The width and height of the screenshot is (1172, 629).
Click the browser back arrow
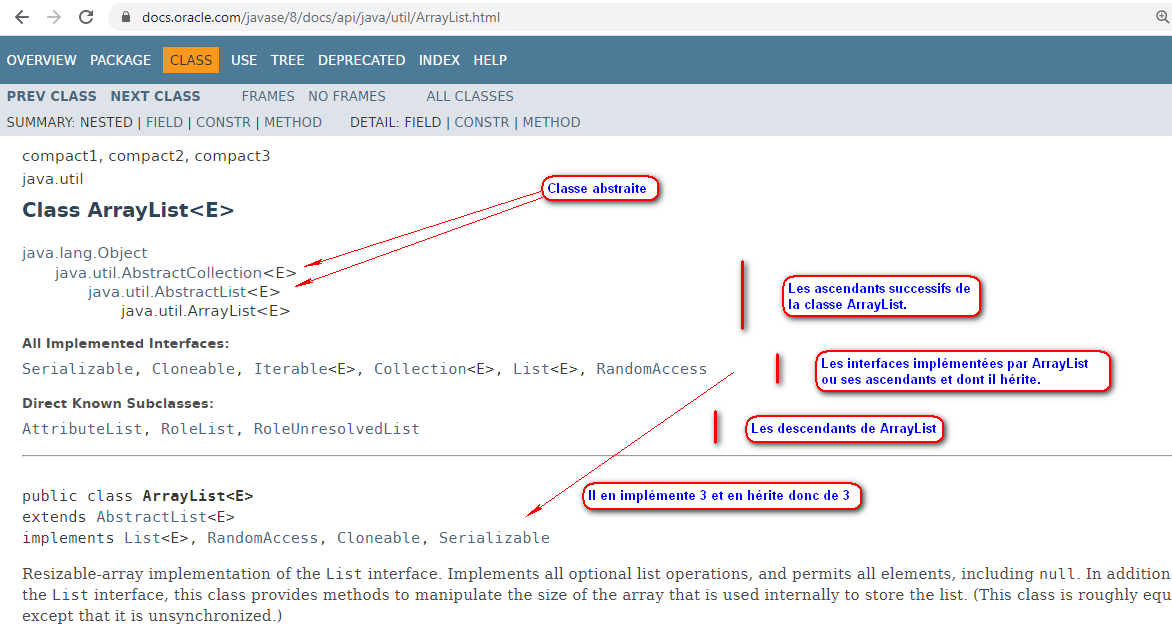[x=22, y=17]
